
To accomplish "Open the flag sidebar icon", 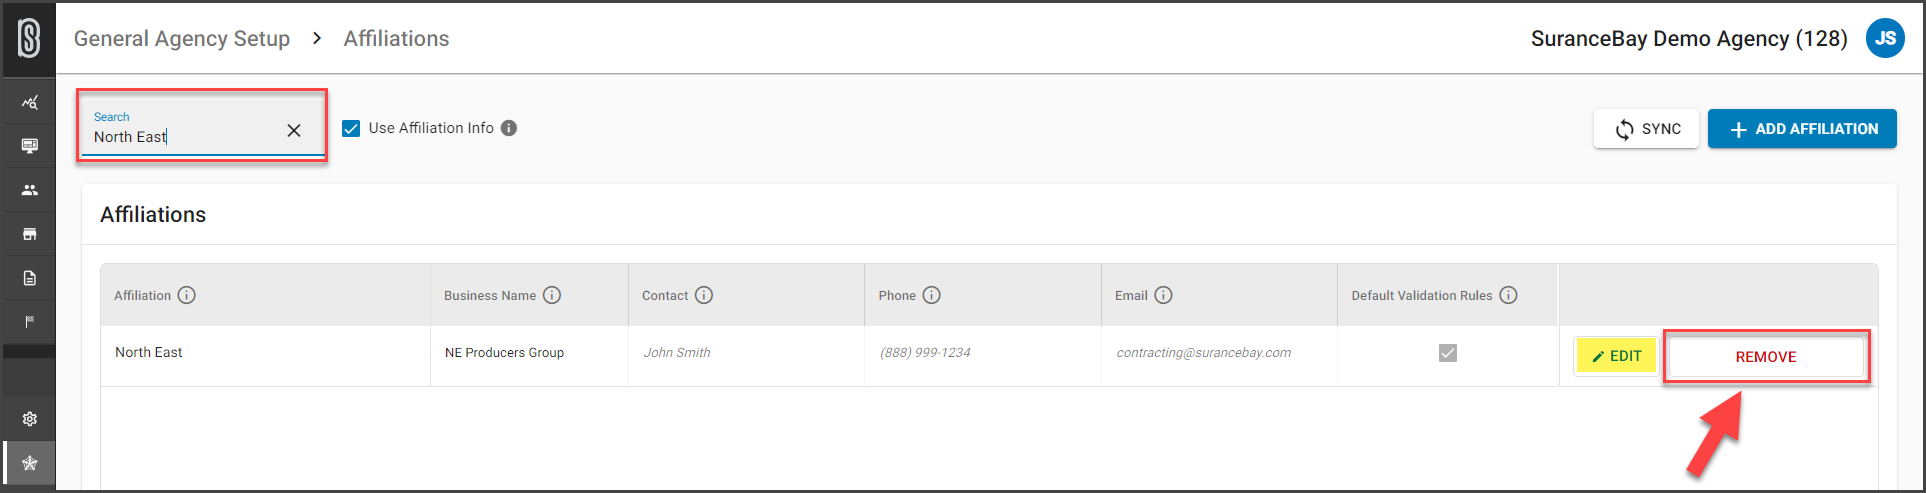I will pos(30,322).
